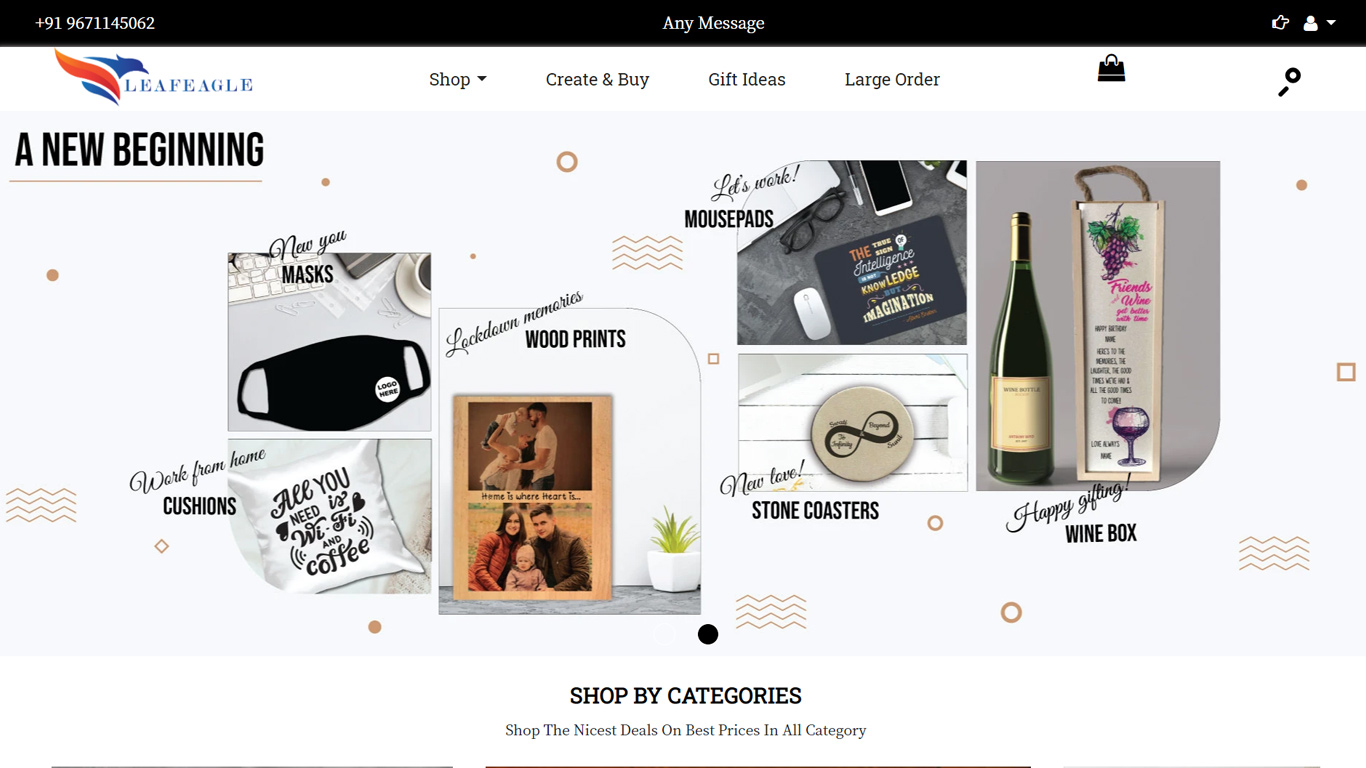Click the mousepad product image
The height and width of the screenshot is (768, 1366).
tap(852, 253)
